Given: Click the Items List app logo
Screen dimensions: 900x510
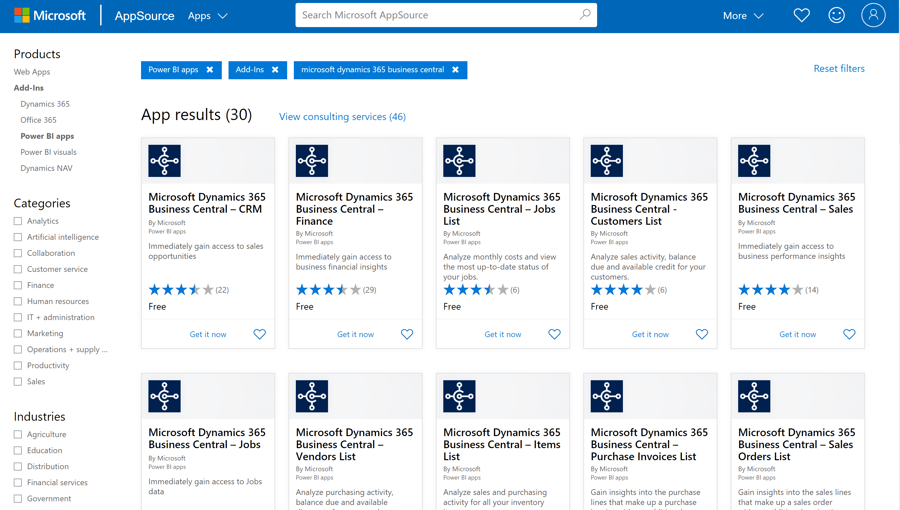Looking at the screenshot, I should click(459, 396).
